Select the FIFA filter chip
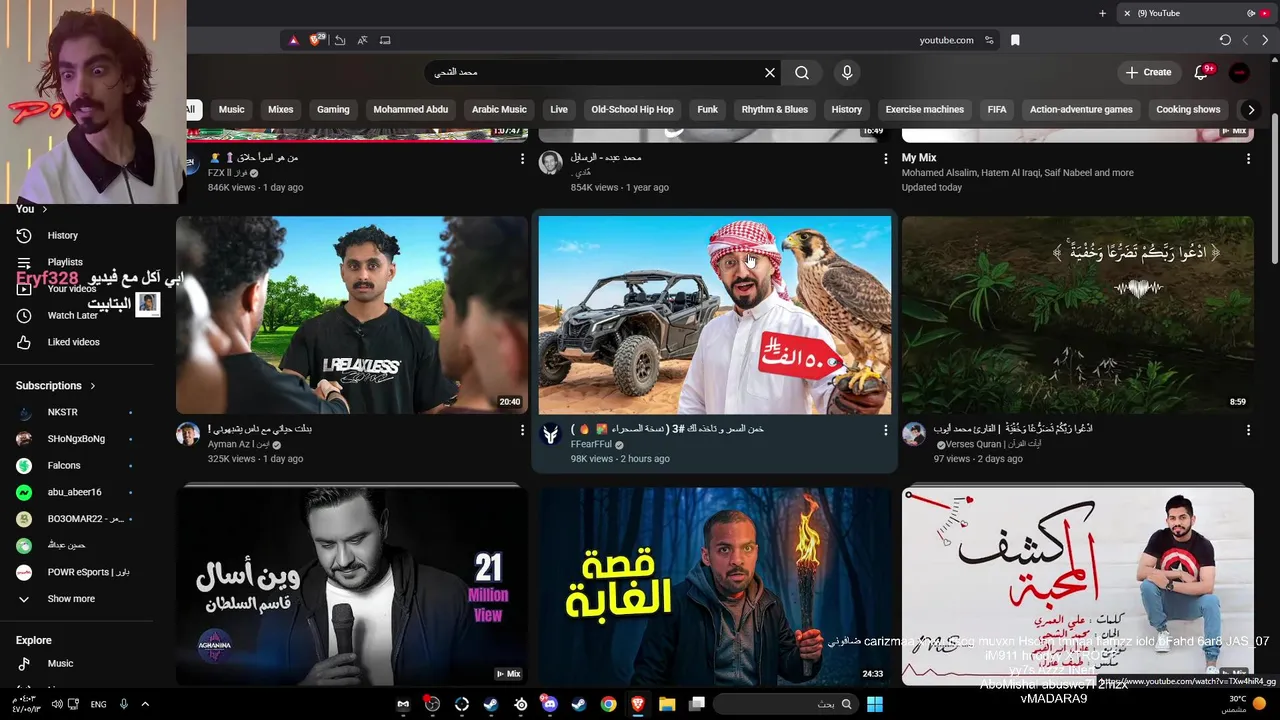The image size is (1280, 720). coord(997,110)
